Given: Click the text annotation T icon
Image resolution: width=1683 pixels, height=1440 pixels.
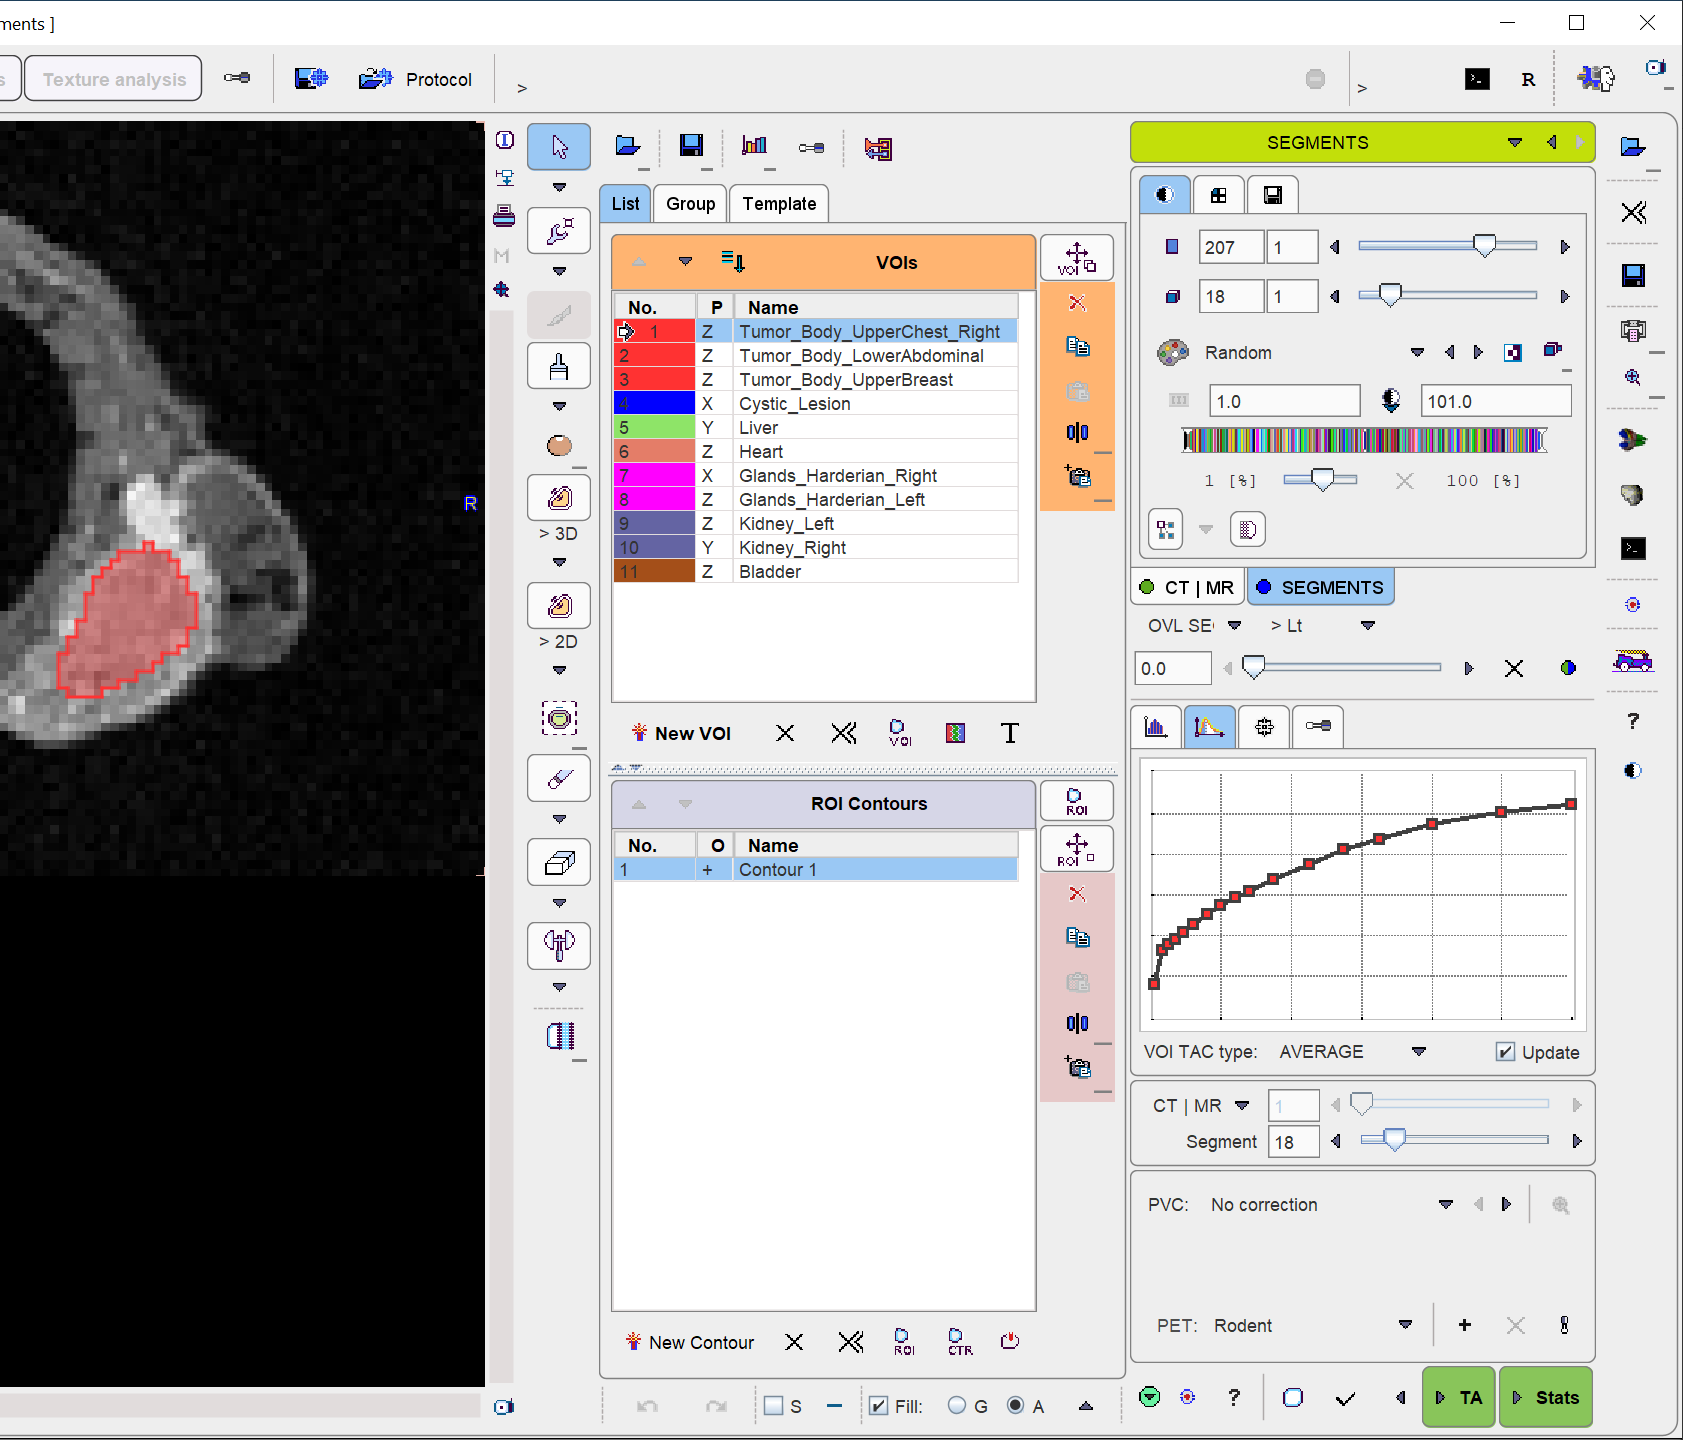Looking at the screenshot, I should (1010, 733).
